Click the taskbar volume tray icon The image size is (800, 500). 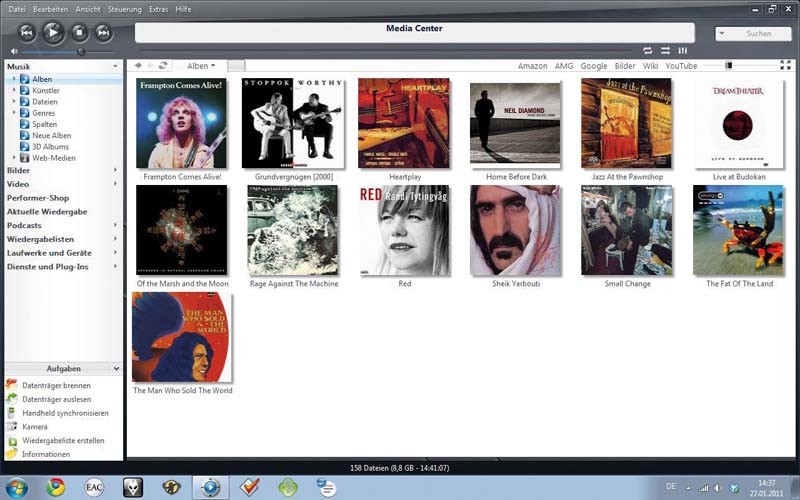coord(718,488)
